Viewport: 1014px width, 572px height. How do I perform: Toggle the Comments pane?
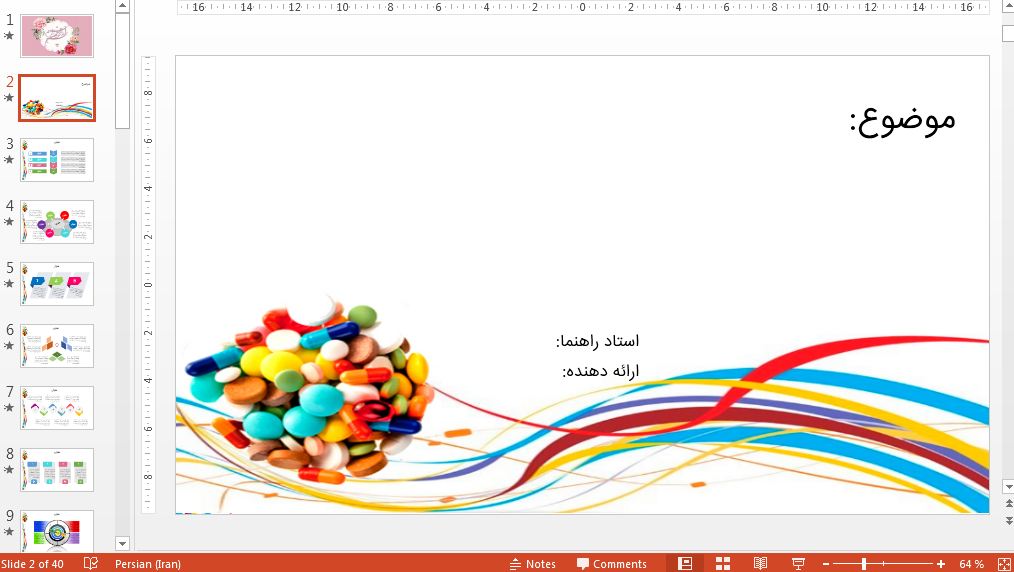tap(612, 564)
